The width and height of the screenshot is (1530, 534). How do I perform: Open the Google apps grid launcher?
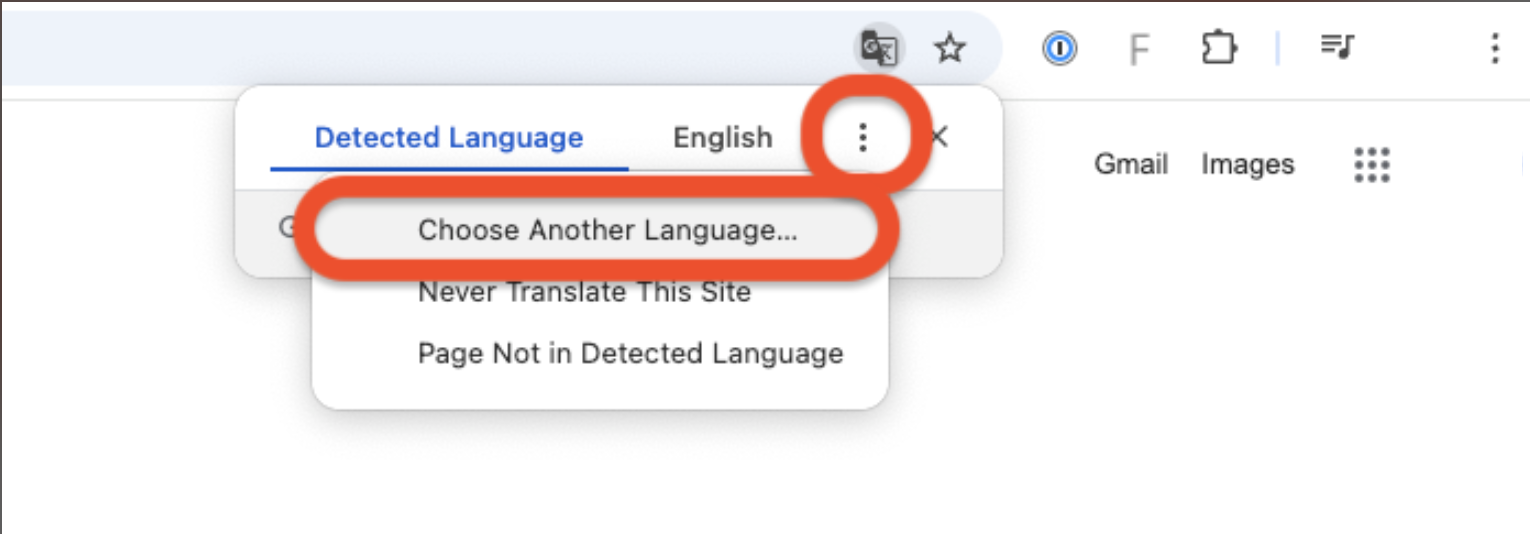(1372, 164)
